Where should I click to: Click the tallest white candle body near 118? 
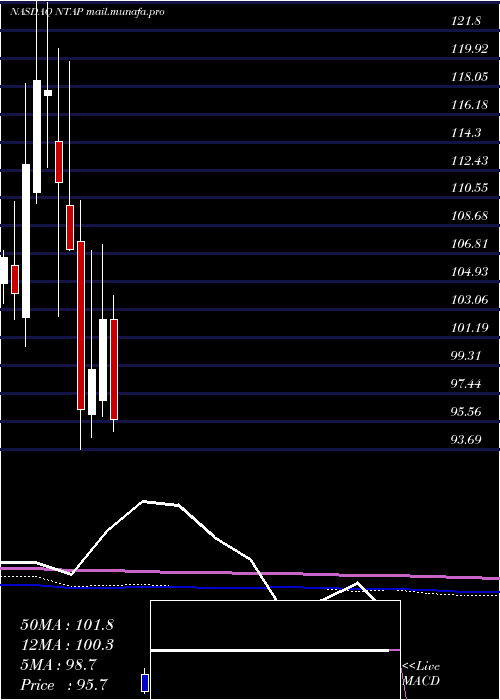[37, 137]
